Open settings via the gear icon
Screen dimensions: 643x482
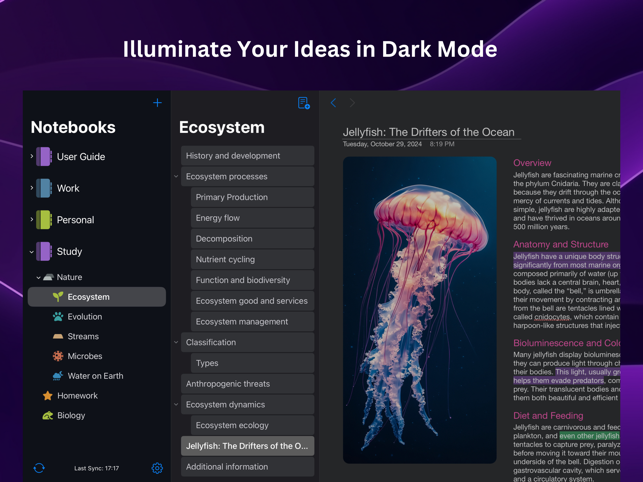click(x=157, y=468)
